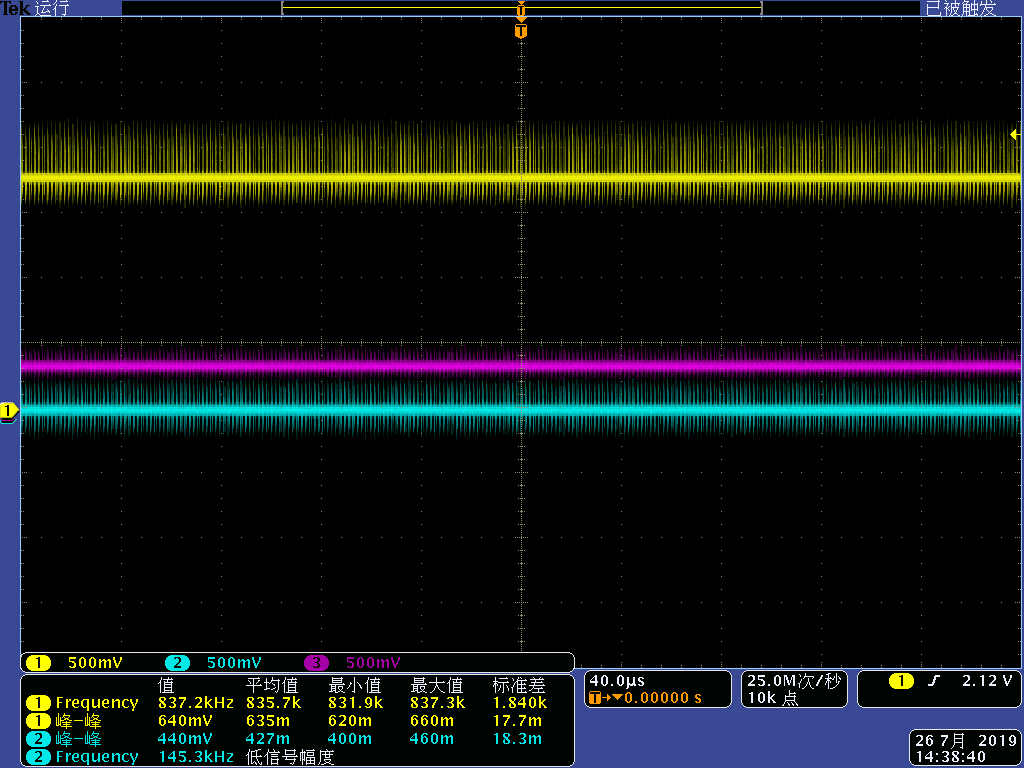The height and width of the screenshot is (768, 1024).
Task: Click the date and time display
Action: tap(964, 749)
